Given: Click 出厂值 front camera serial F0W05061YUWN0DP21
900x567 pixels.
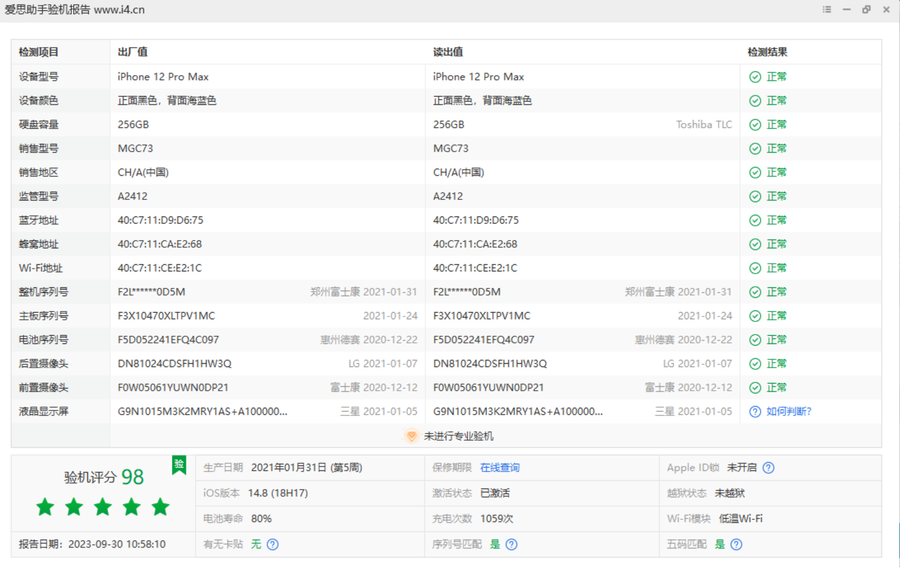Looking at the screenshot, I should [173, 388].
